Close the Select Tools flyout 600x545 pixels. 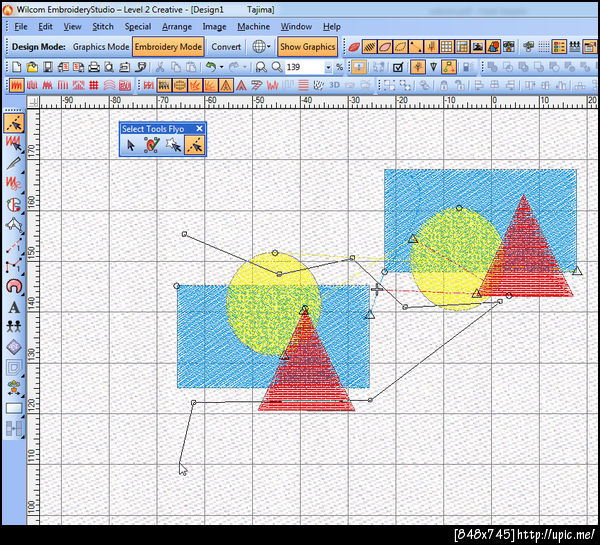[x=199, y=129]
